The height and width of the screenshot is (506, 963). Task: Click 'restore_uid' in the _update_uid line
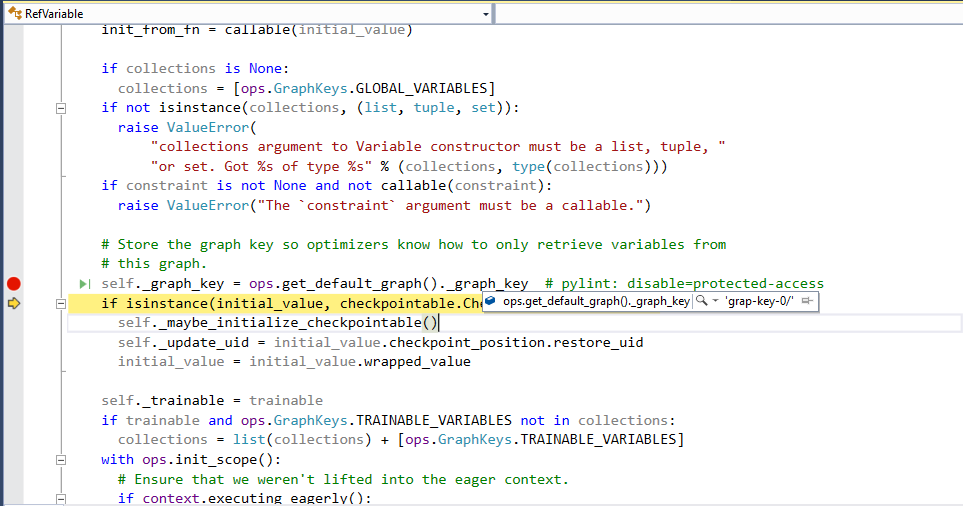[x=598, y=342]
